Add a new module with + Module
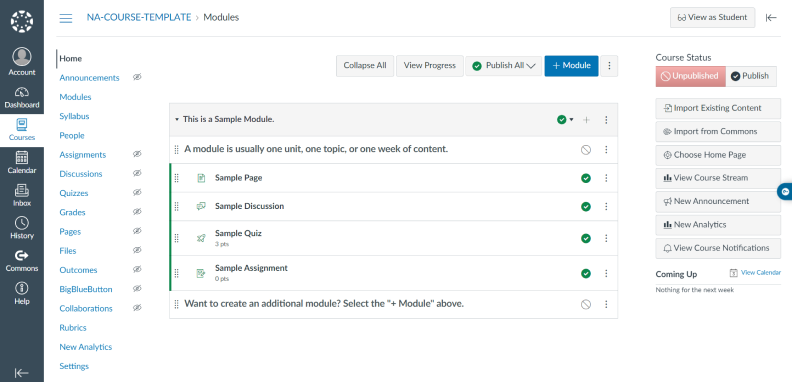This screenshot has height=382, width=792. 571,66
